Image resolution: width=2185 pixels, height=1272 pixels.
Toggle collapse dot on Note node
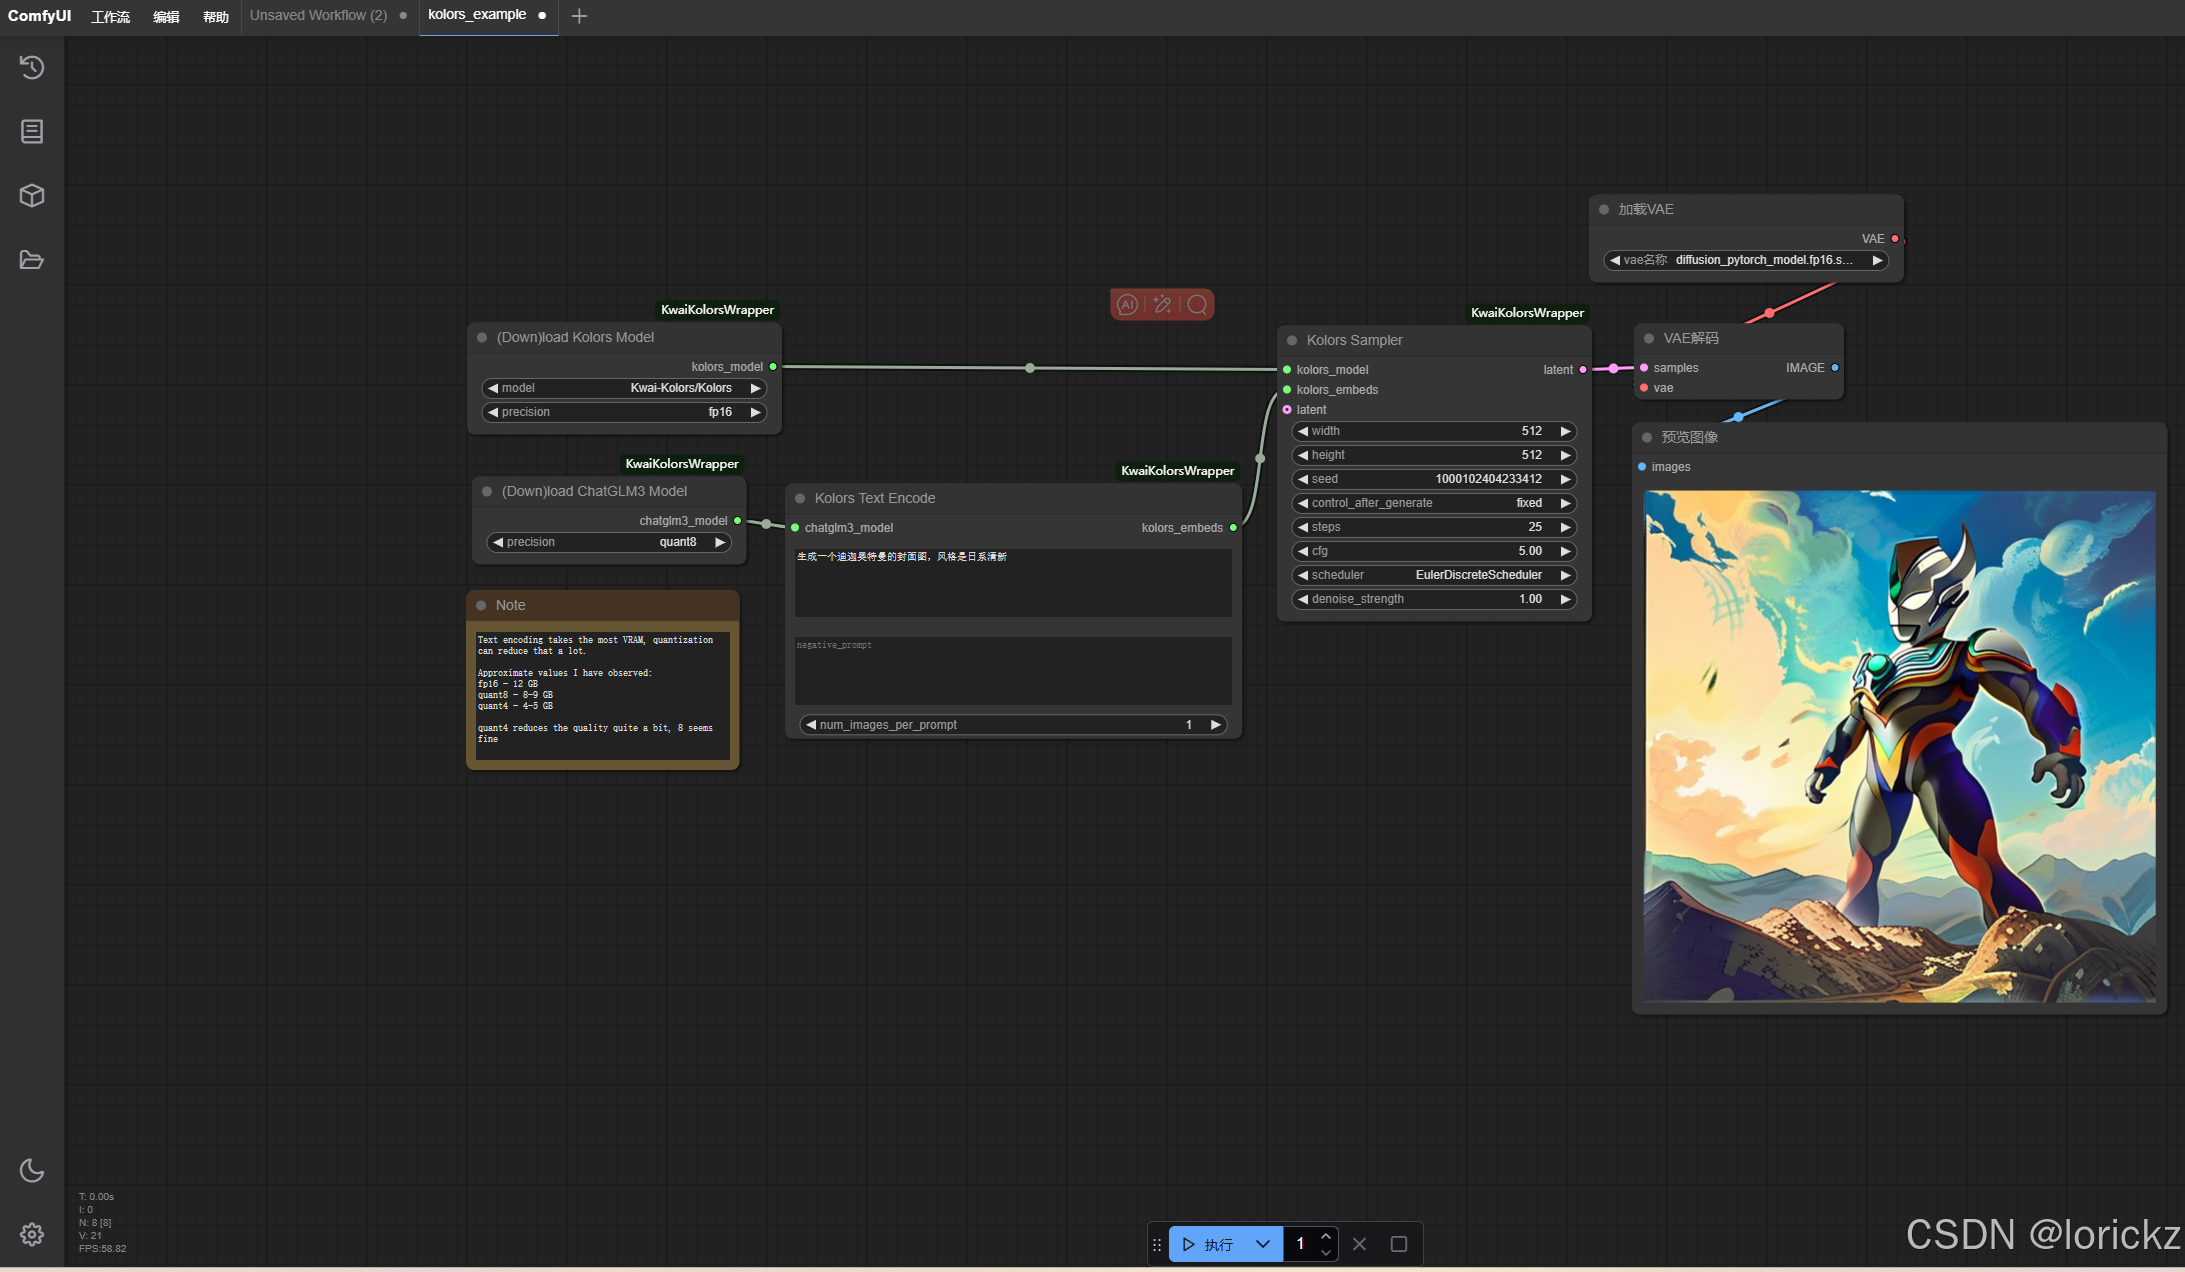(481, 605)
